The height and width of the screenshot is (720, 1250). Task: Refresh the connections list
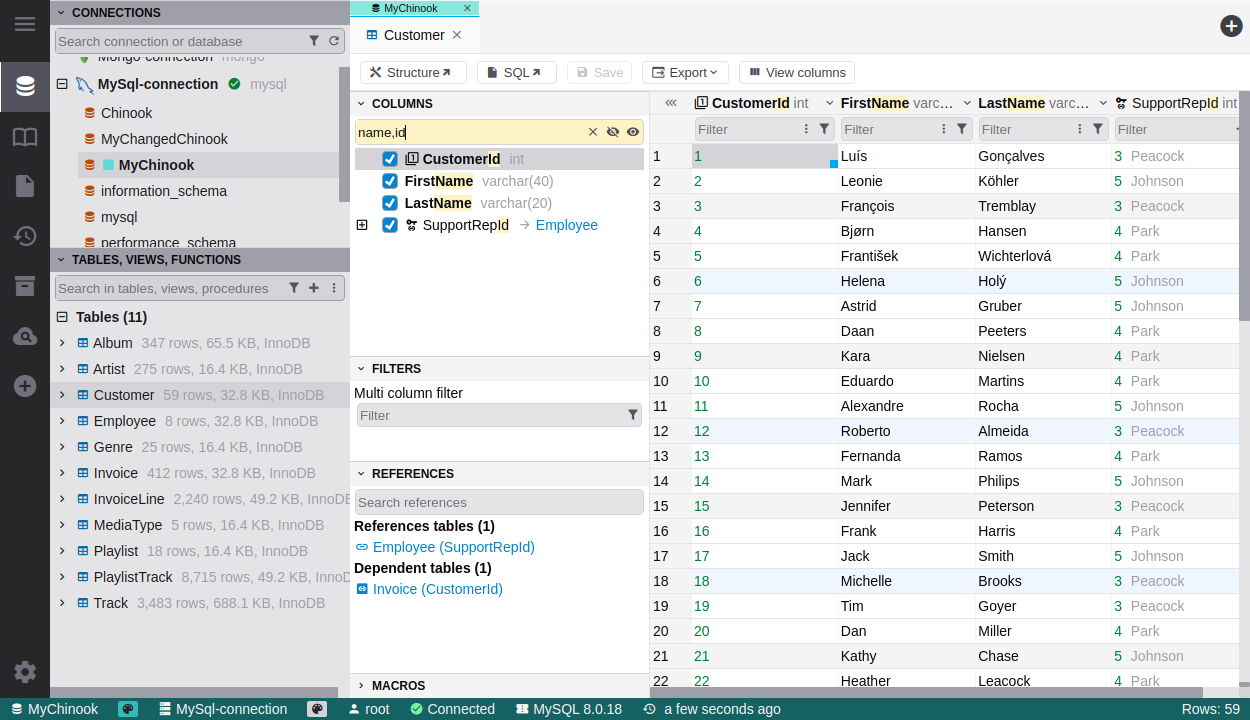tap(334, 41)
